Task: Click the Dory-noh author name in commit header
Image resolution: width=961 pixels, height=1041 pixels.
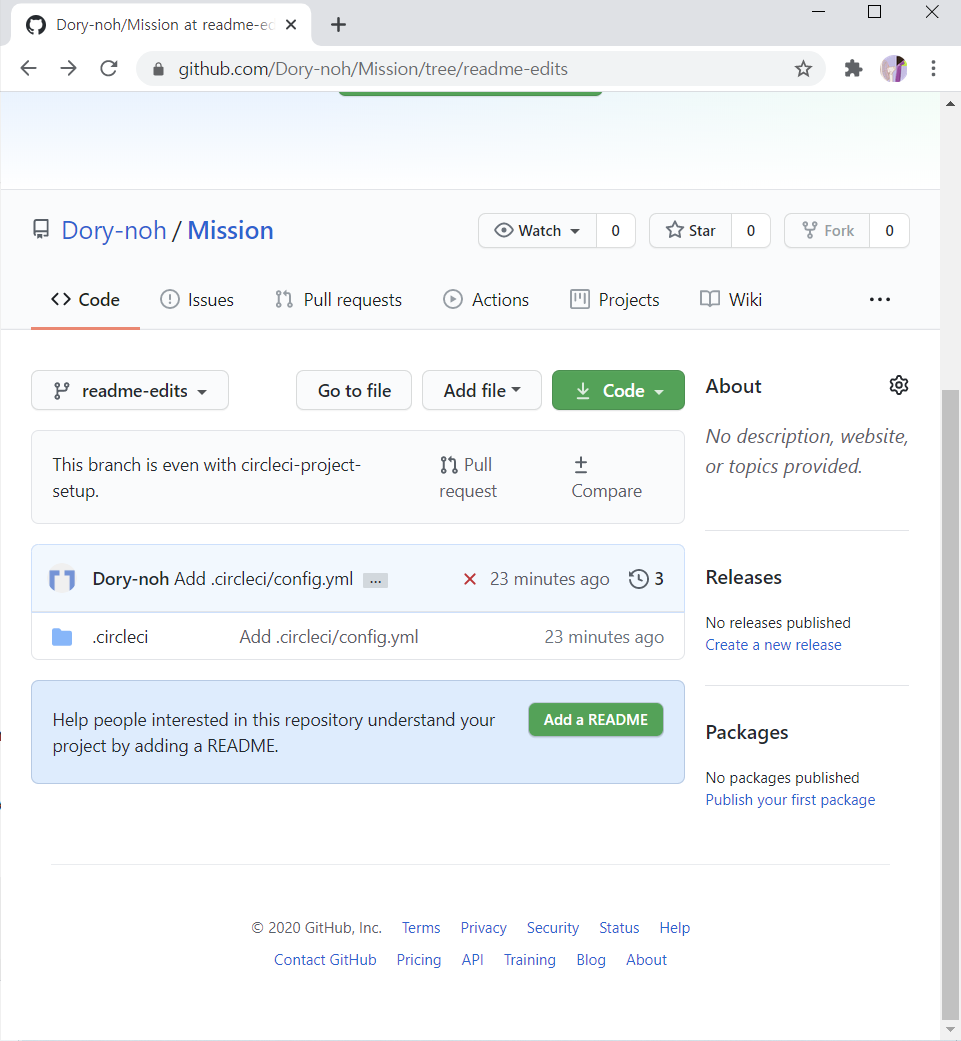Action: tap(131, 579)
